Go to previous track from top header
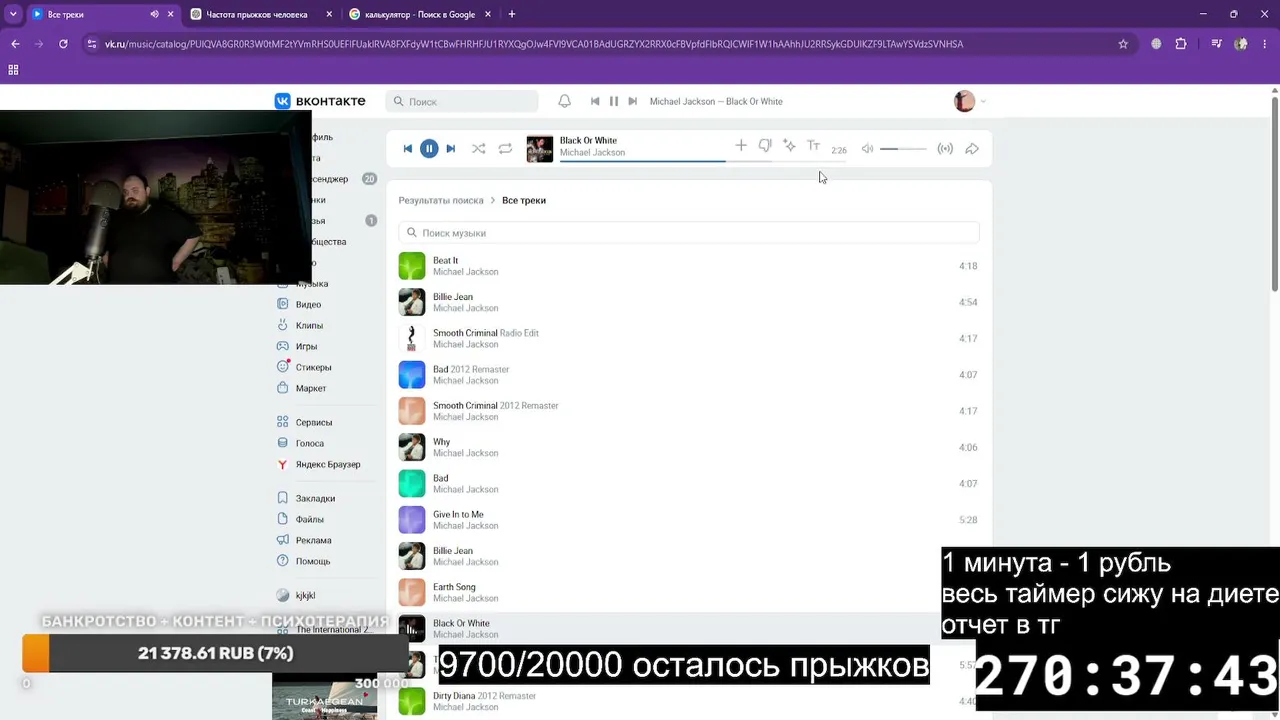 (595, 101)
